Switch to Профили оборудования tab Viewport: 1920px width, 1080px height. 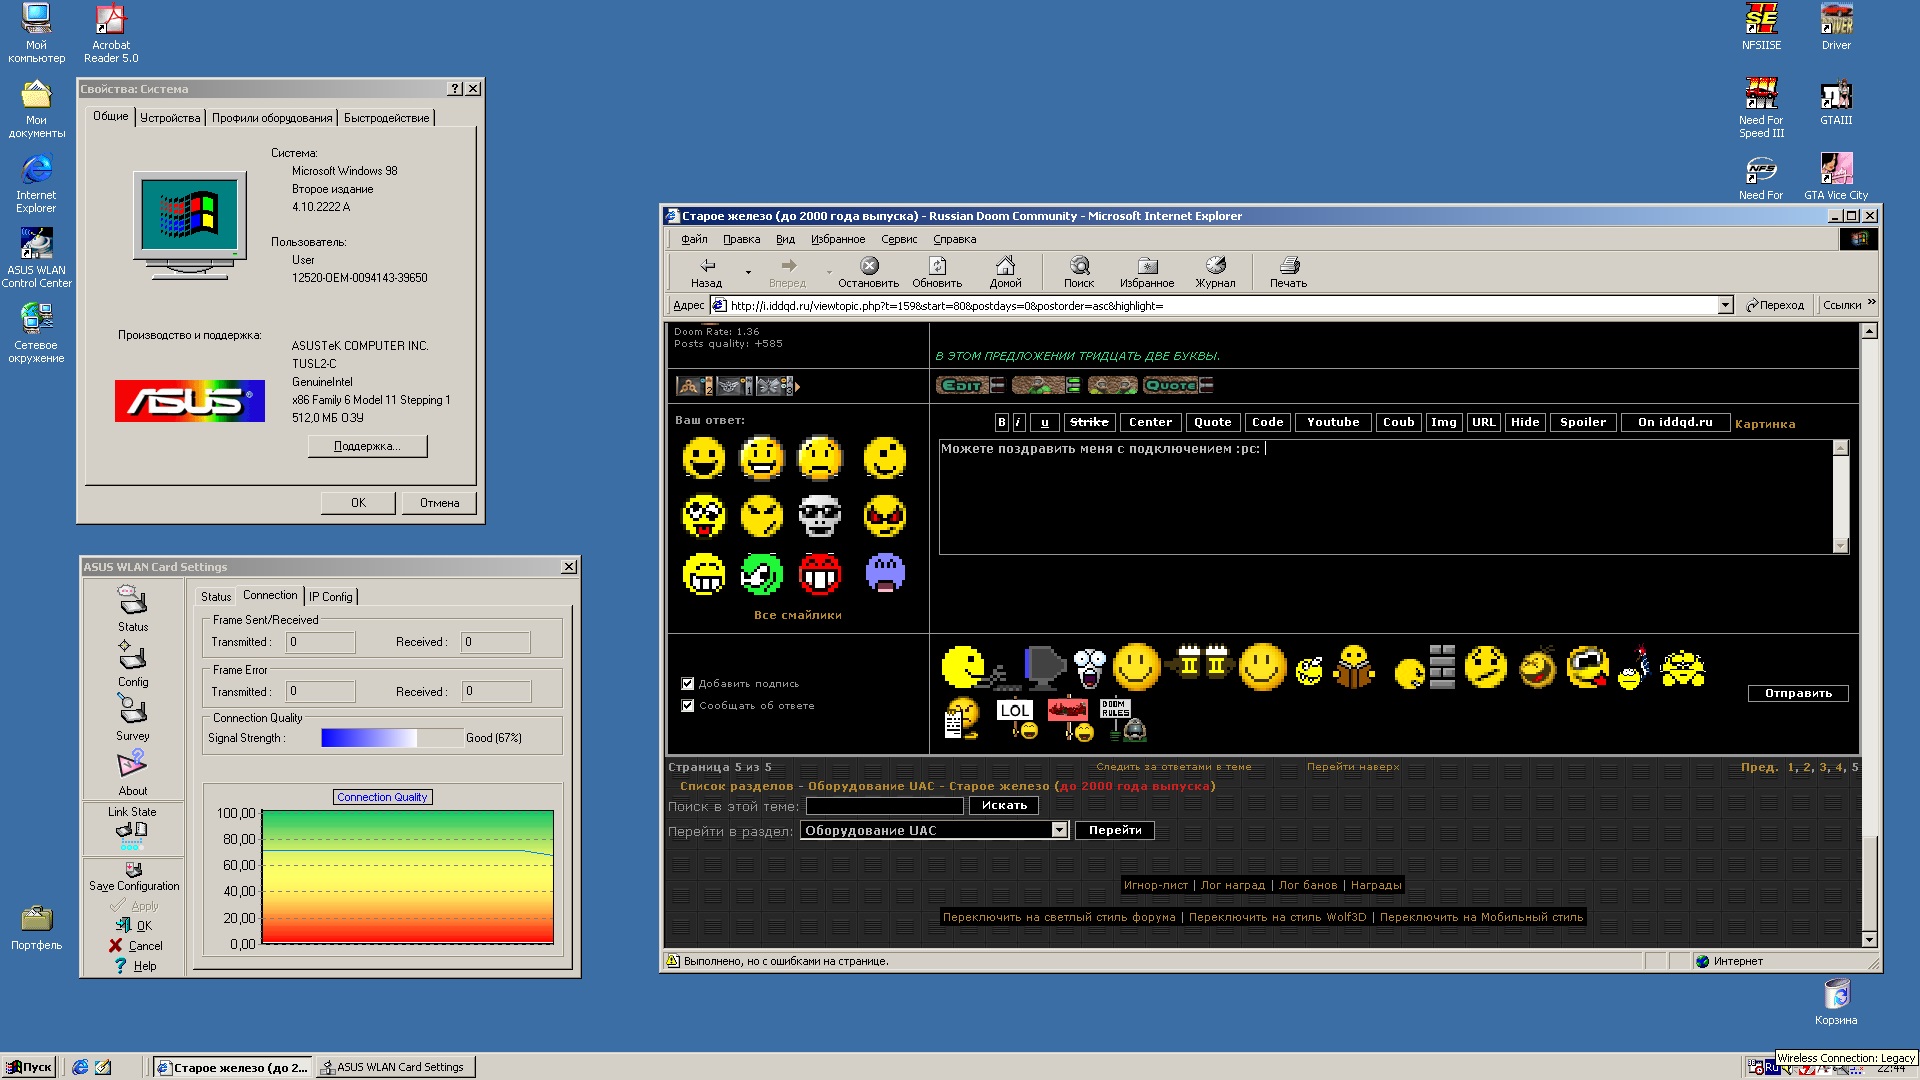[x=272, y=118]
